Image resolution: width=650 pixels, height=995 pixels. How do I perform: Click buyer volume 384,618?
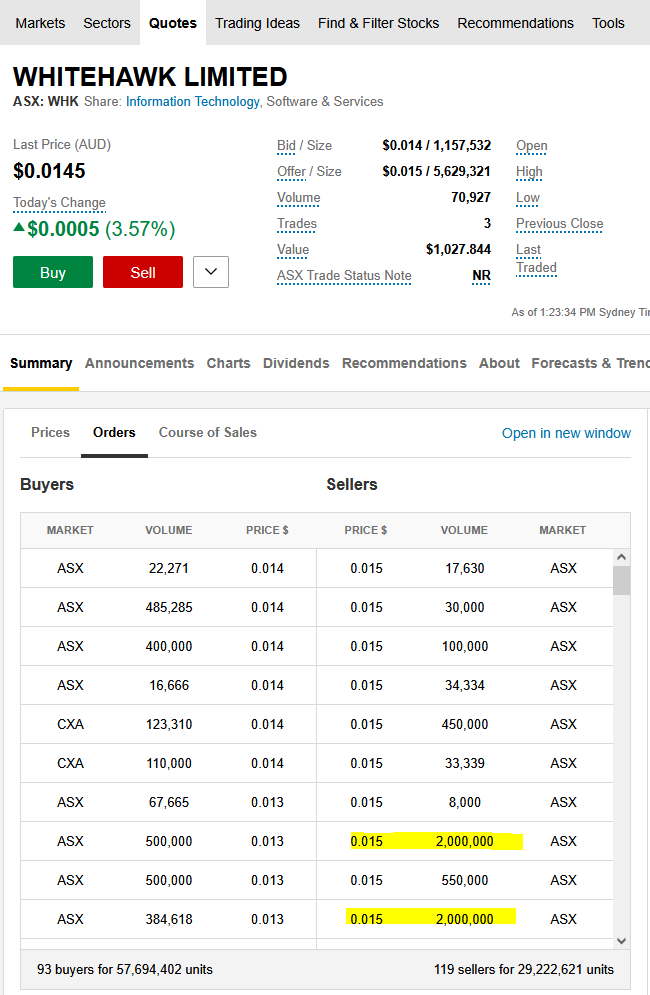tap(169, 919)
